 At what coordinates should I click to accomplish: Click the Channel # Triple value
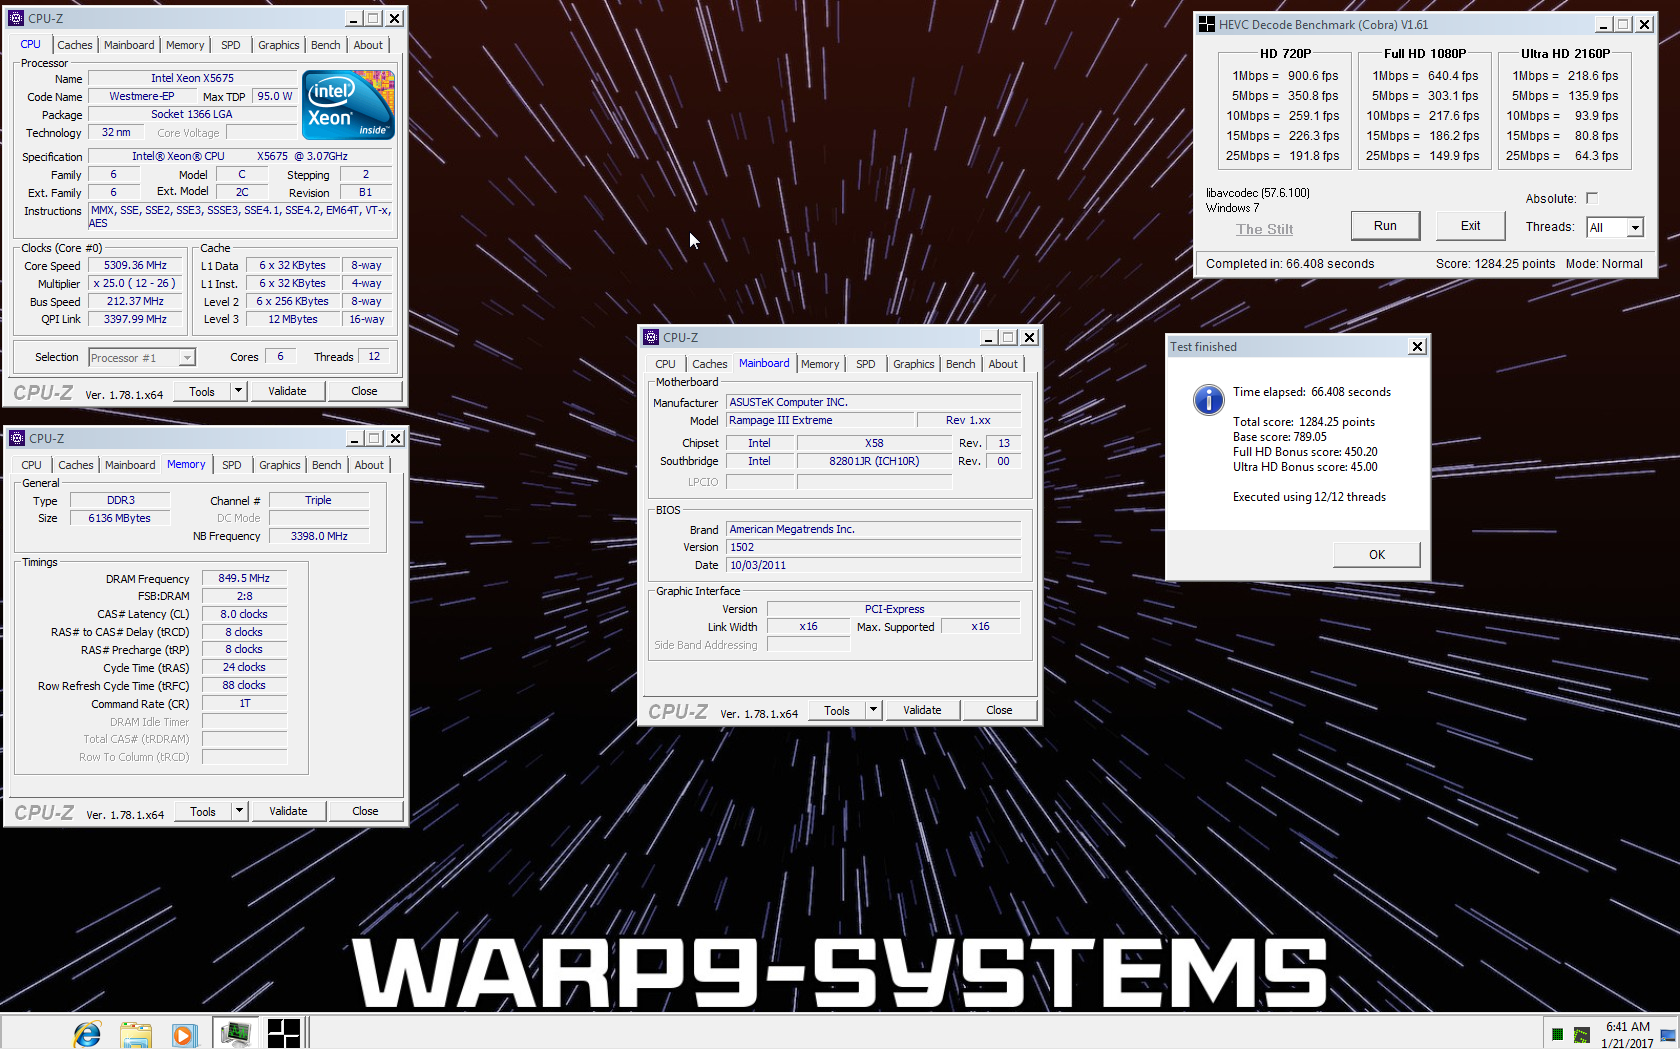[x=319, y=500]
